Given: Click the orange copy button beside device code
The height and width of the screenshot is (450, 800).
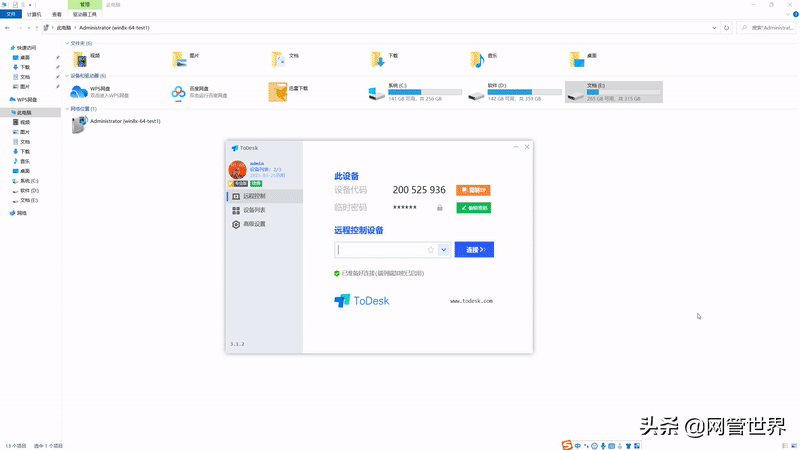Looking at the screenshot, I should [x=473, y=190].
